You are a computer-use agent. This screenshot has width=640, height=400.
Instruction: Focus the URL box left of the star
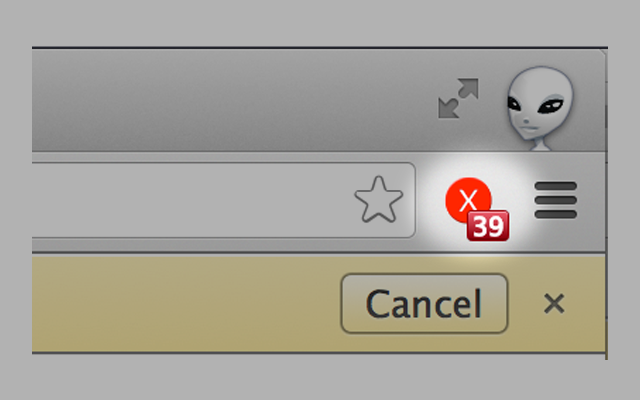(192, 200)
